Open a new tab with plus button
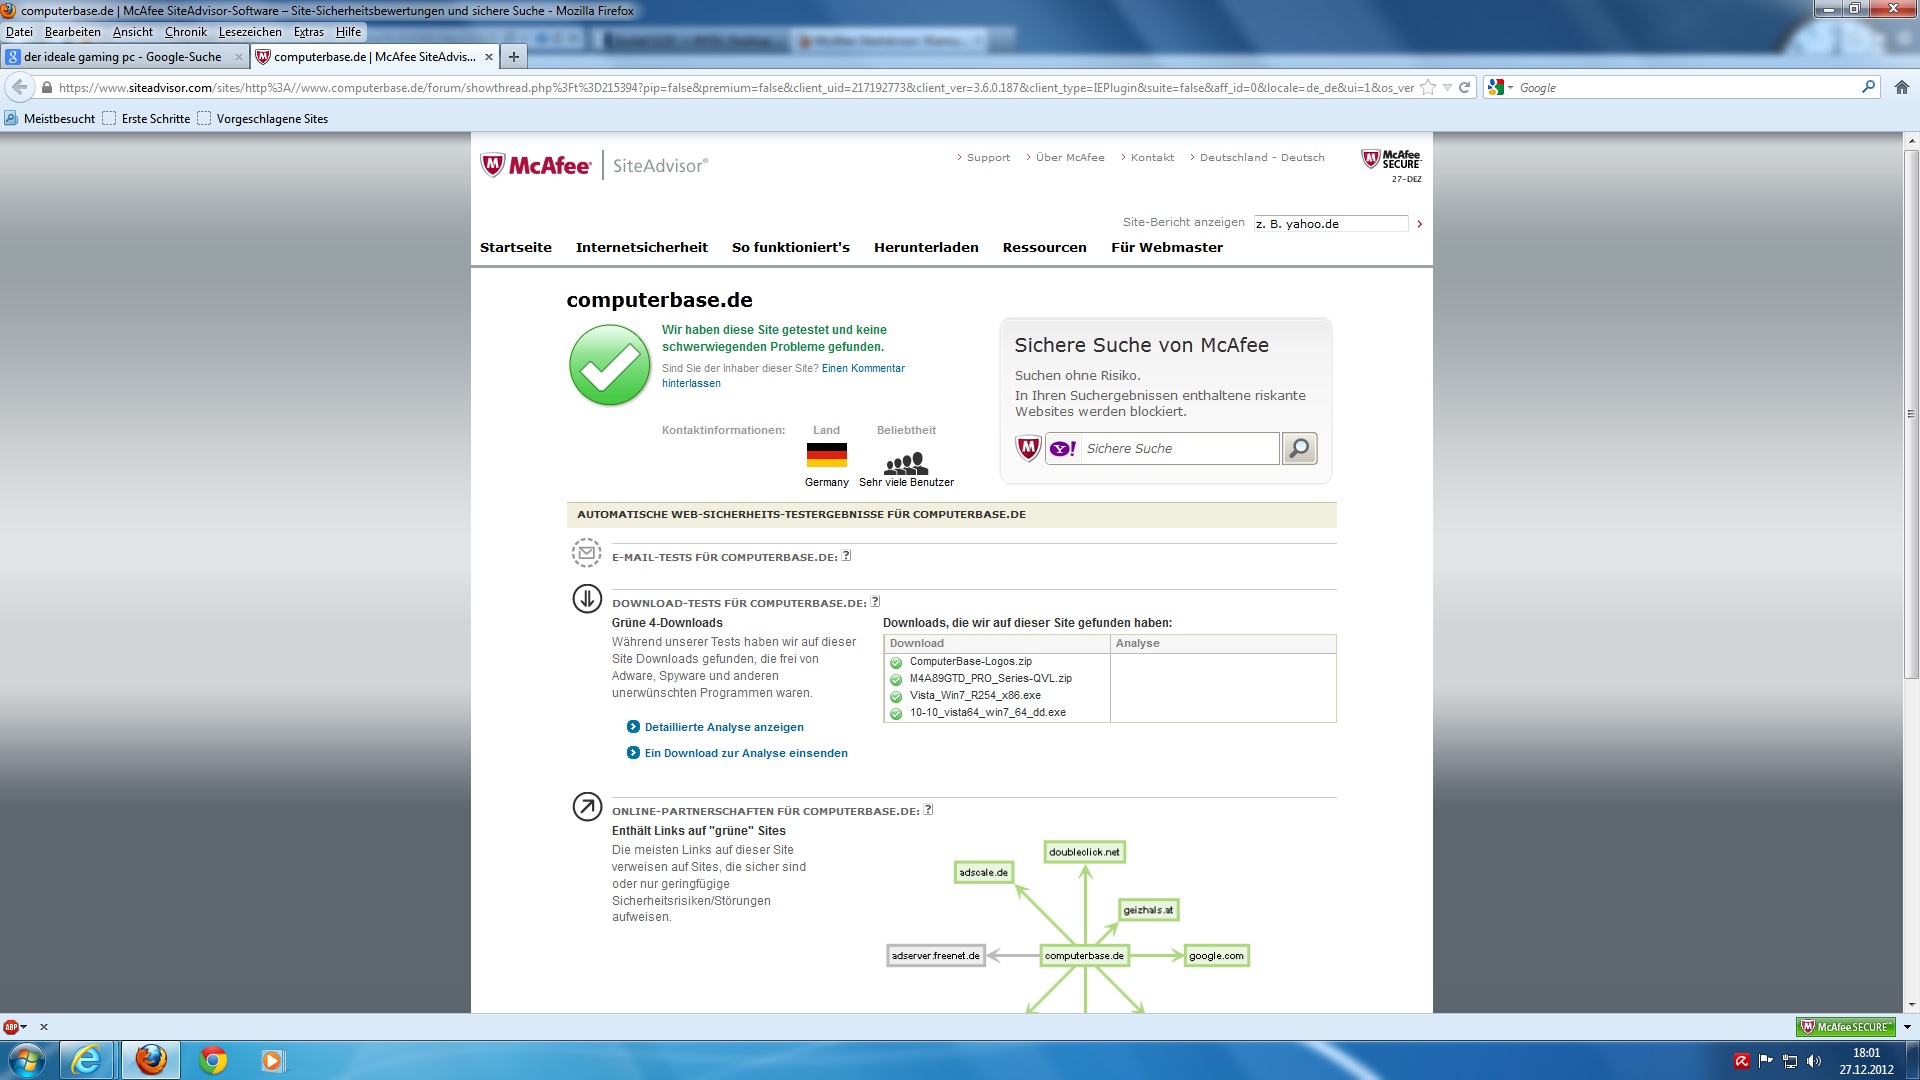This screenshot has height=1080, width=1920. (x=513, y=57)
